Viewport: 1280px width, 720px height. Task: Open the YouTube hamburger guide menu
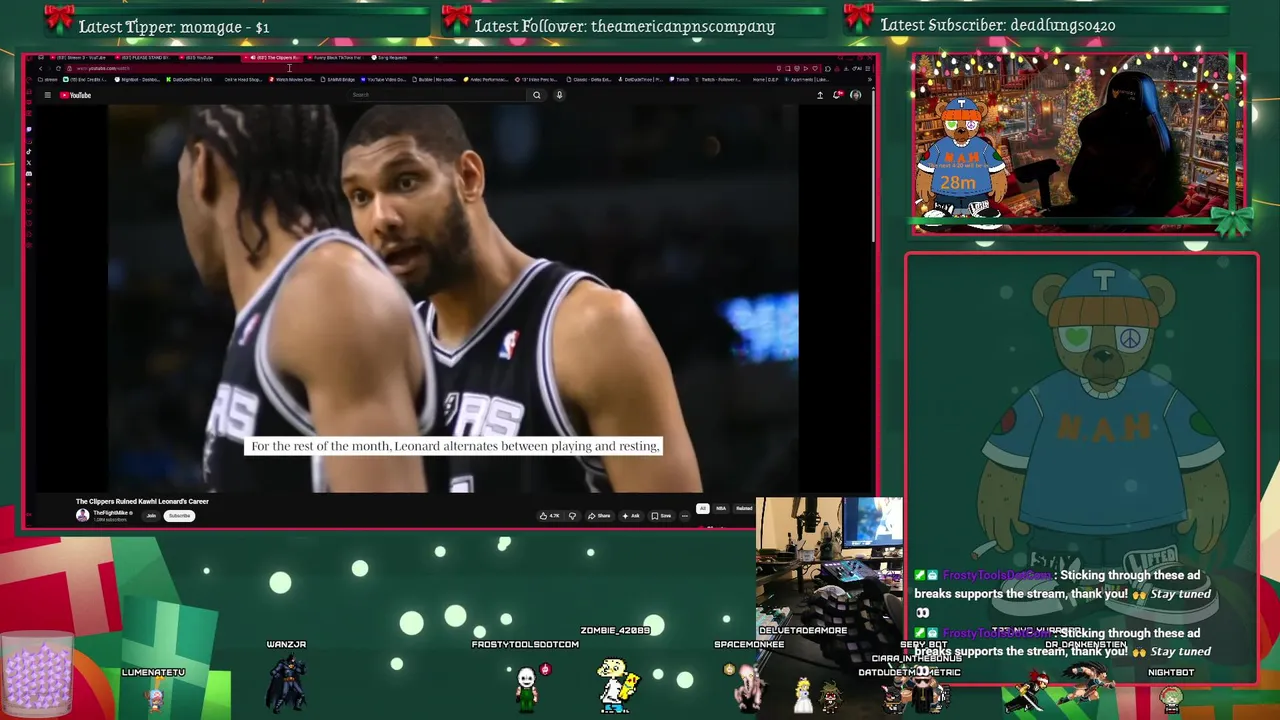47,95
